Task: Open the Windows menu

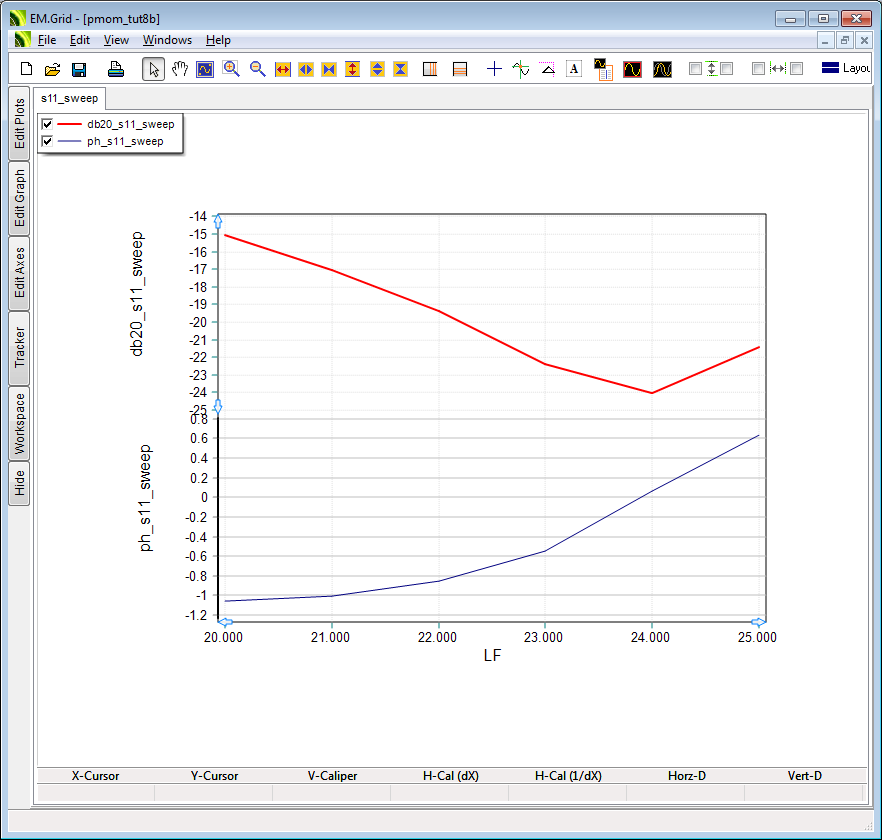Action: coord(167,40)
